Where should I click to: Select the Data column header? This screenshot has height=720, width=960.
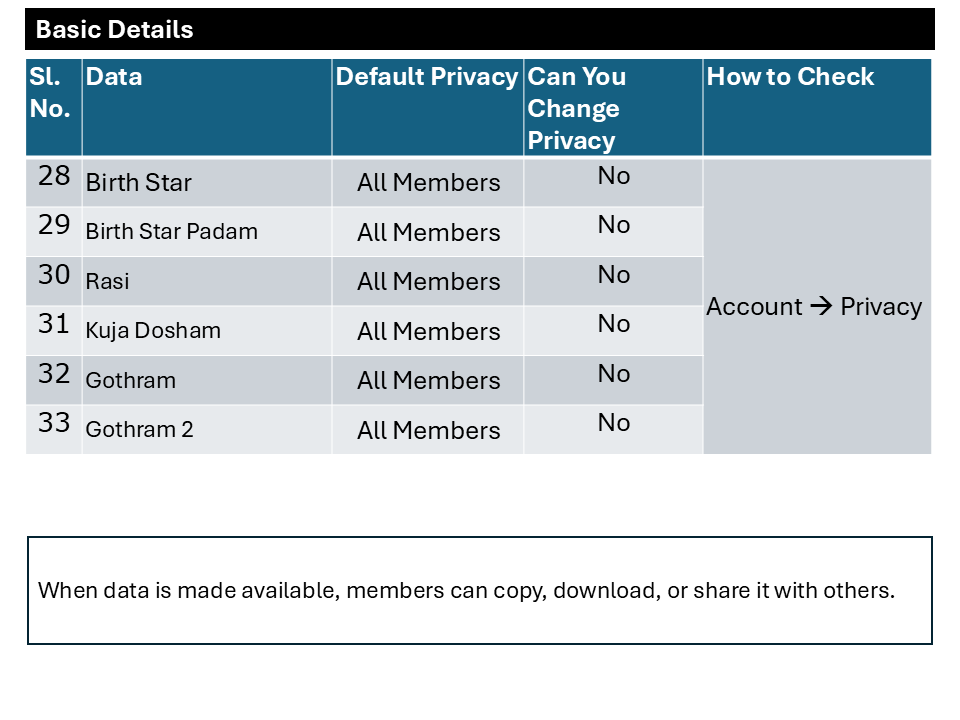207,108
